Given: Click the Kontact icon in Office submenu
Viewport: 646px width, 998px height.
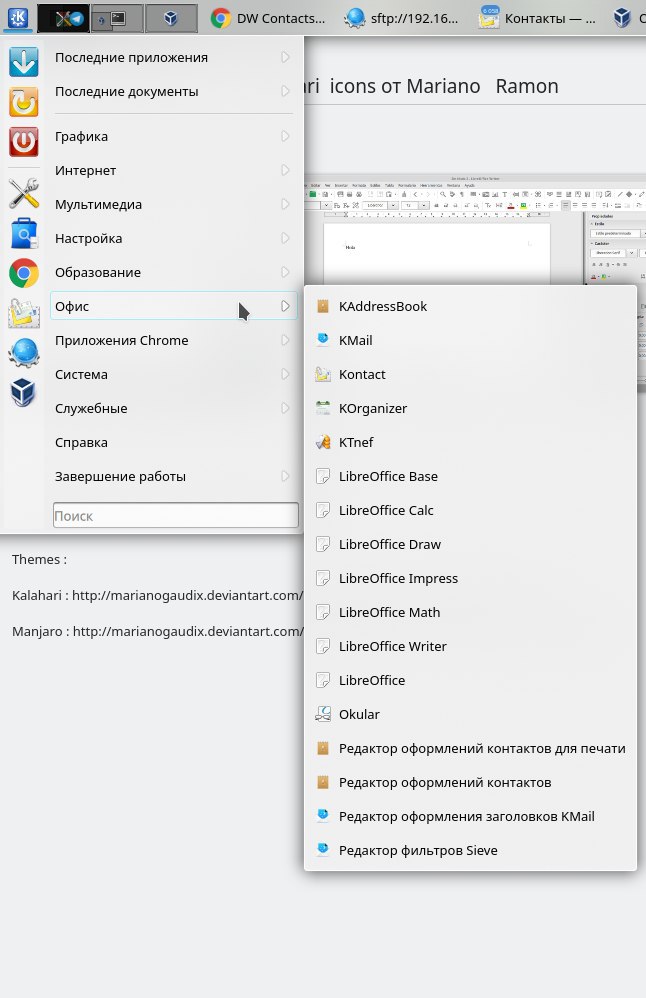Looking at the screenshot, I should [x=323, y=374].
